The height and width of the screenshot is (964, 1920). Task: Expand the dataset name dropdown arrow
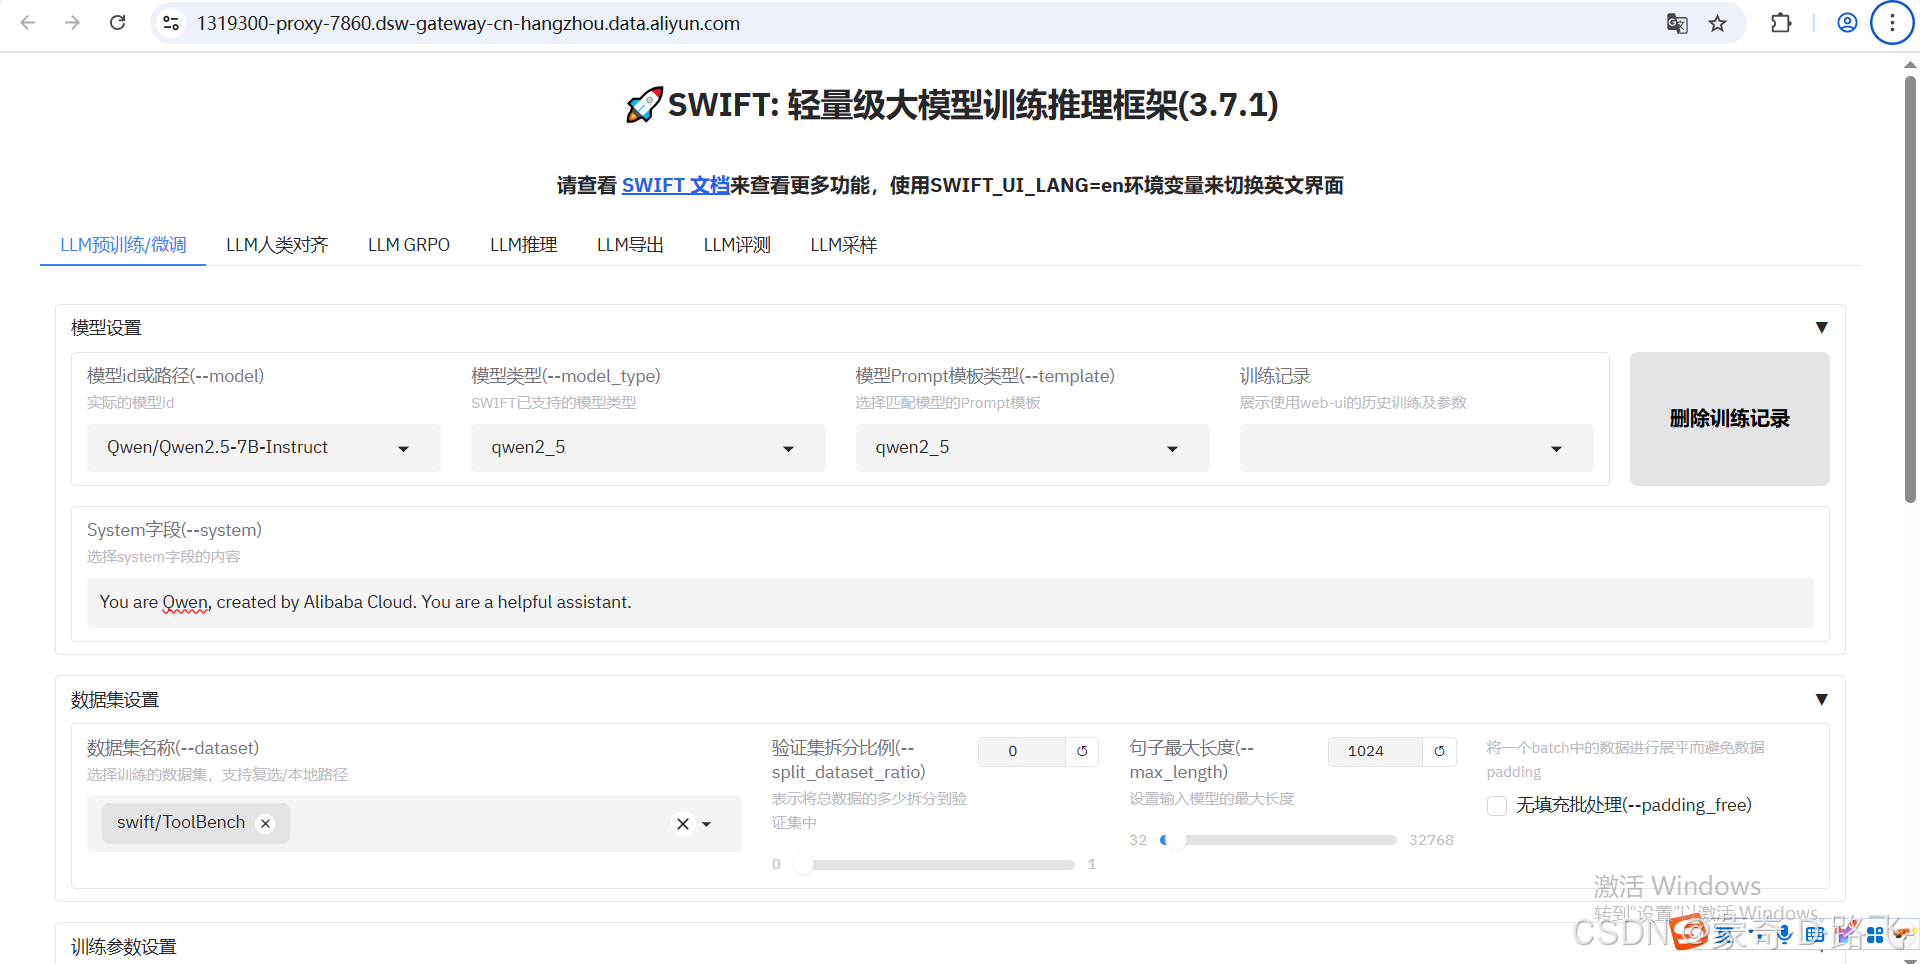click(707, 825)
